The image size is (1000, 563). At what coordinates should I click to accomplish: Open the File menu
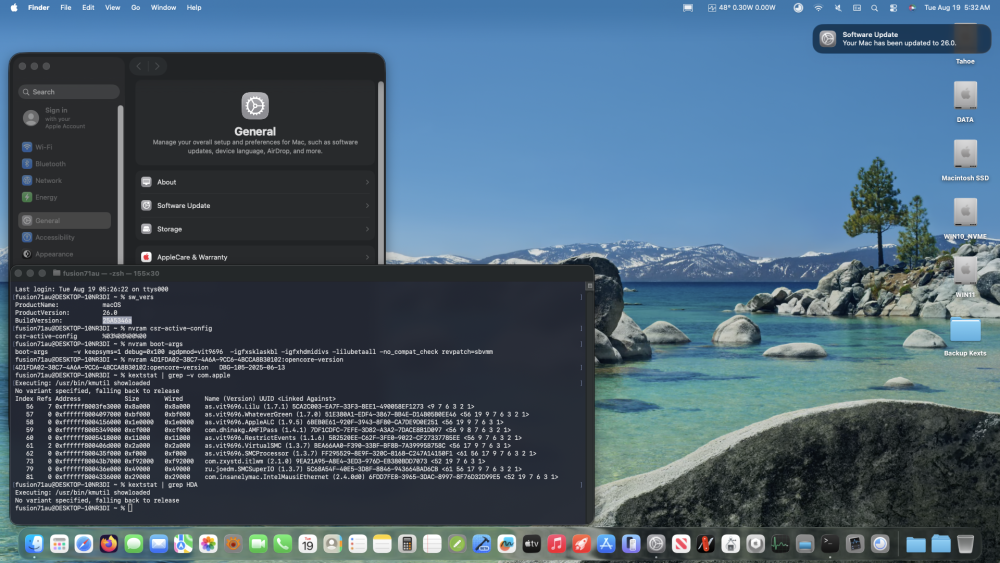pyautogui.click(x=66, y=8)
